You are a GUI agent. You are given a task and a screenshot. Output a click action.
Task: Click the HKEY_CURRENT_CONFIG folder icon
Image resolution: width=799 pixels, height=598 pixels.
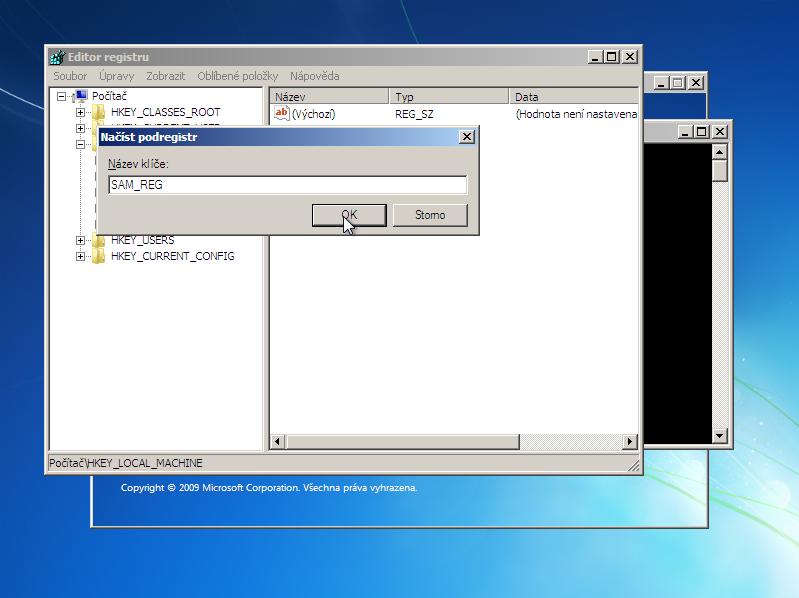[98, 256]
